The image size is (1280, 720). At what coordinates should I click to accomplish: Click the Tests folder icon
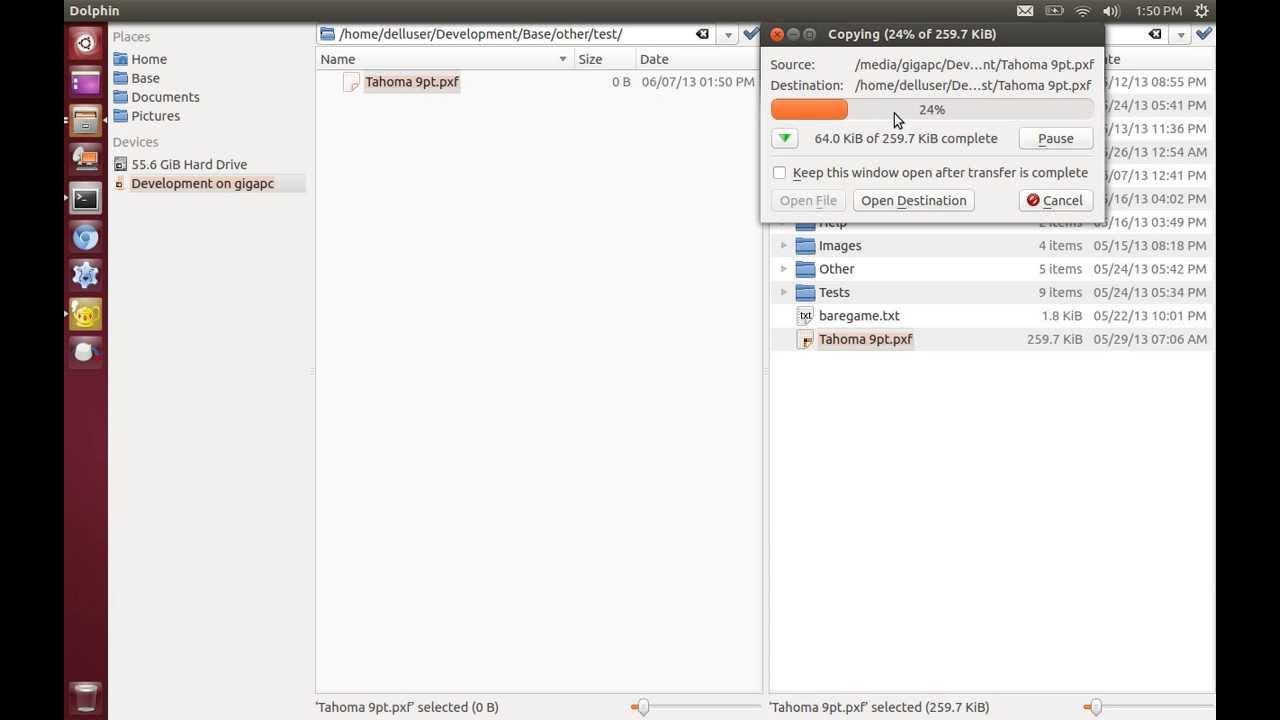(x=806, y=292)
